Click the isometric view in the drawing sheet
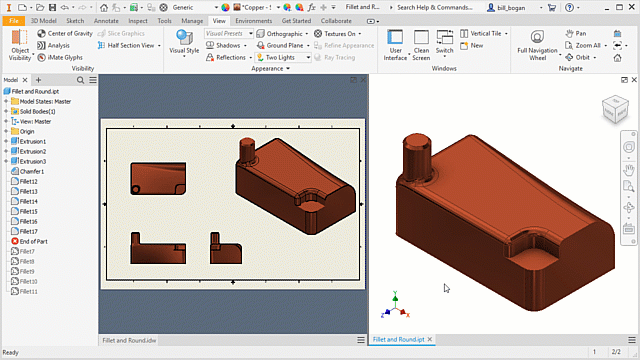This screenshot has height=360, width=640. (296, 186)
